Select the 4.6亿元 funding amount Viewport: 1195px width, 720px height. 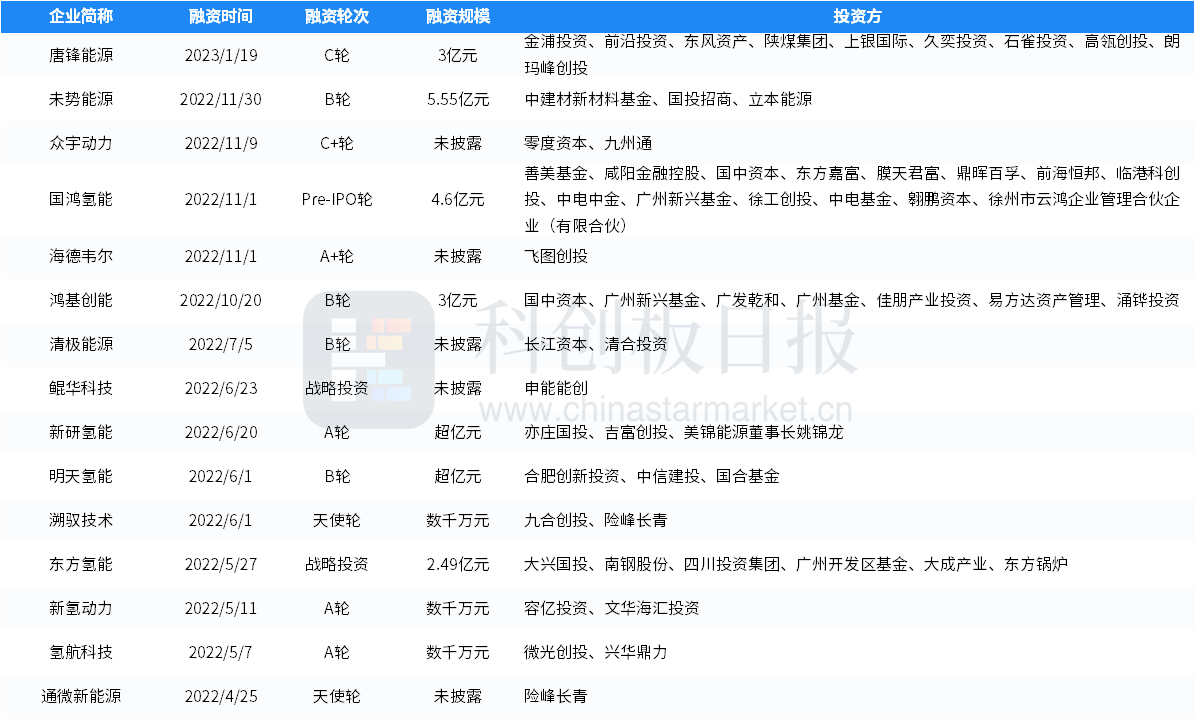(x=457, y=199)
